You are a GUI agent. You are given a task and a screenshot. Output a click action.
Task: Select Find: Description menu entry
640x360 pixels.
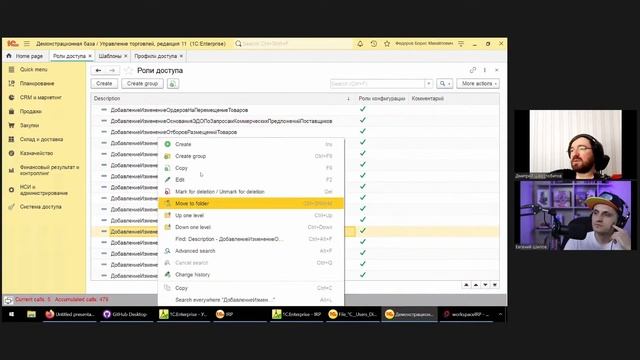[x=251, y=239]
